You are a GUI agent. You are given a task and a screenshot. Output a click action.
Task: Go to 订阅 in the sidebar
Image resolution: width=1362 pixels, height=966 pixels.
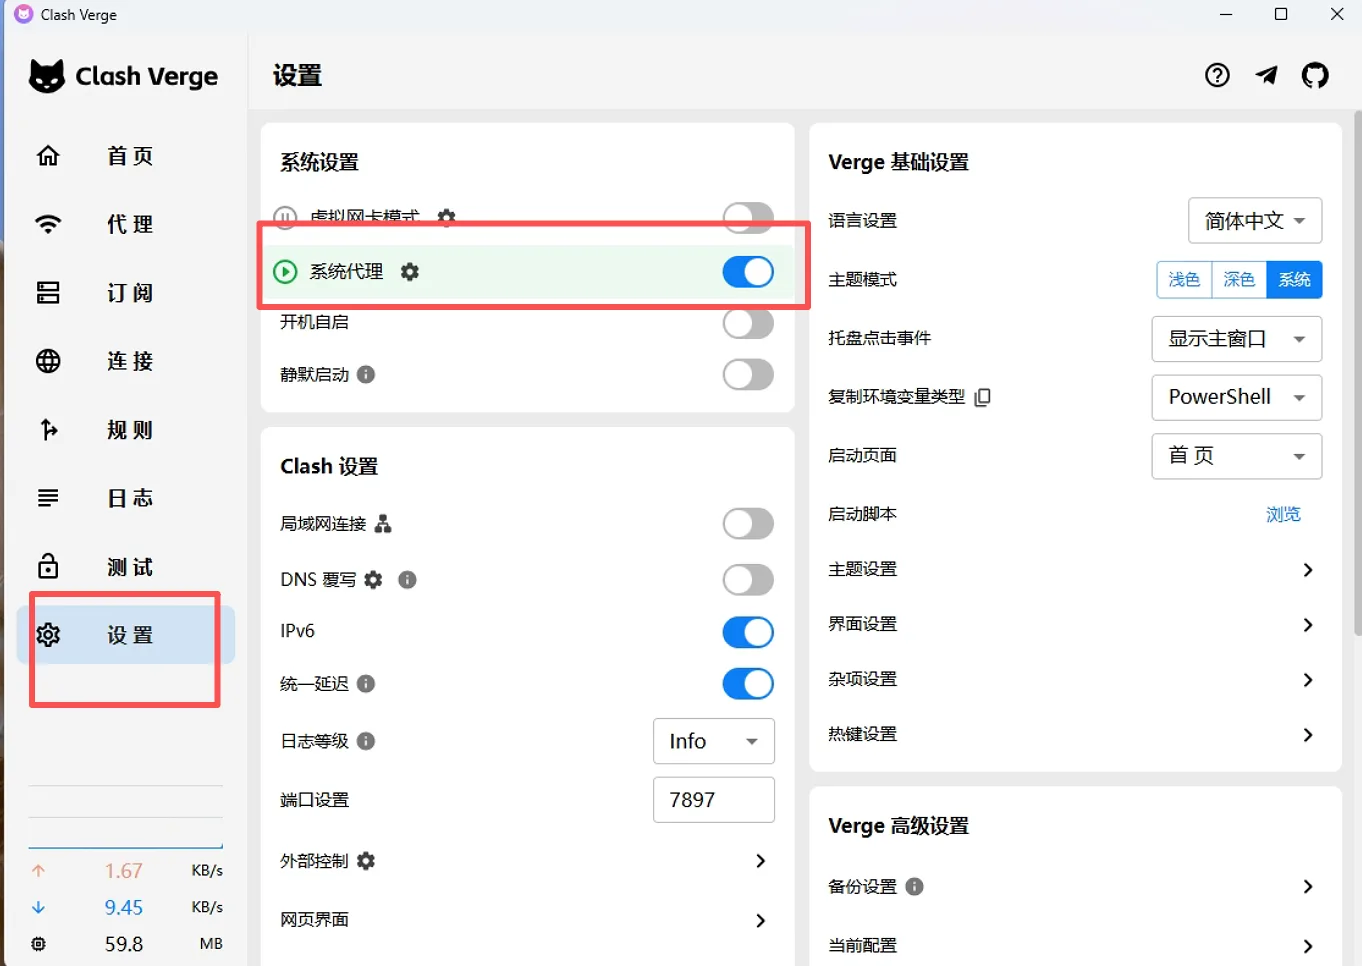coord(126,293)
